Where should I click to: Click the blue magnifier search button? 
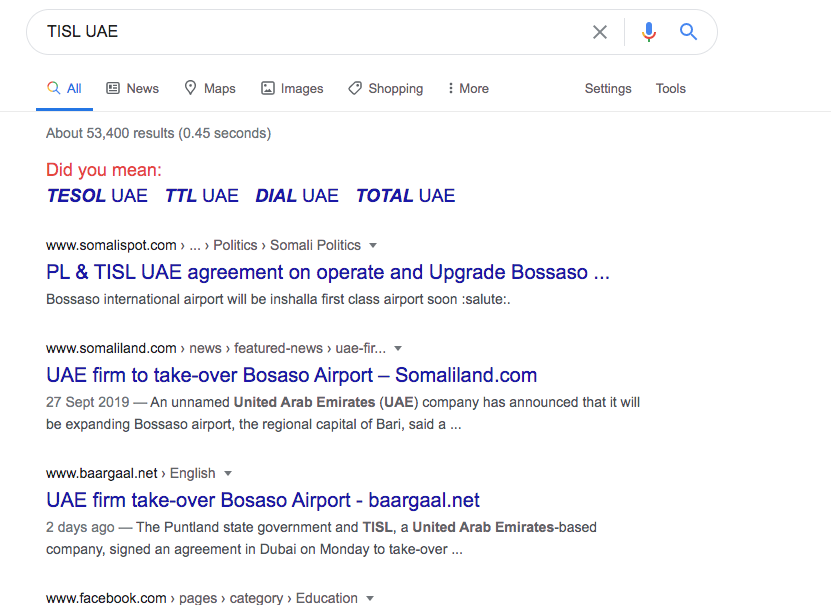pyautogui.click(x=688, y=32)
